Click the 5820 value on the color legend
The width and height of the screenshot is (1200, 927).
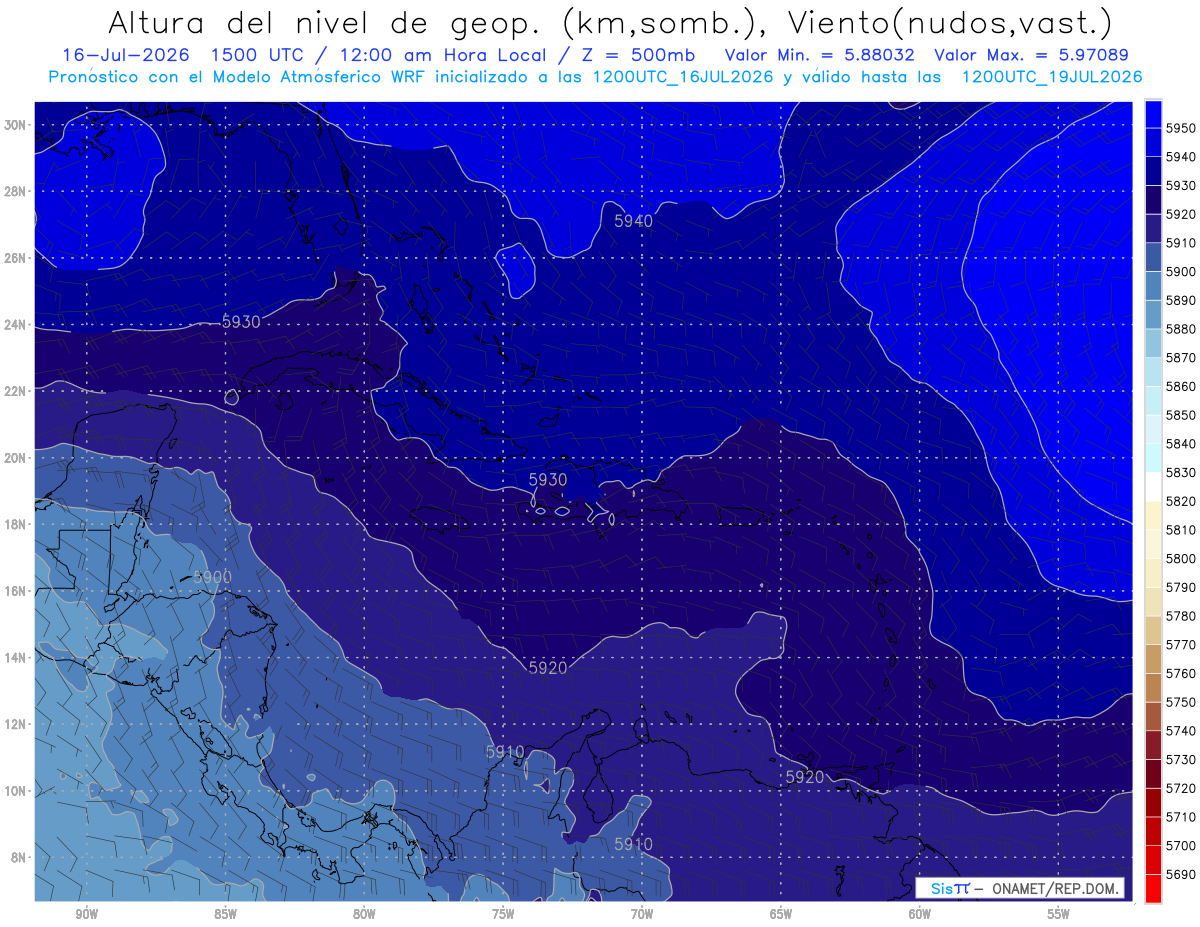(1180, 501)
